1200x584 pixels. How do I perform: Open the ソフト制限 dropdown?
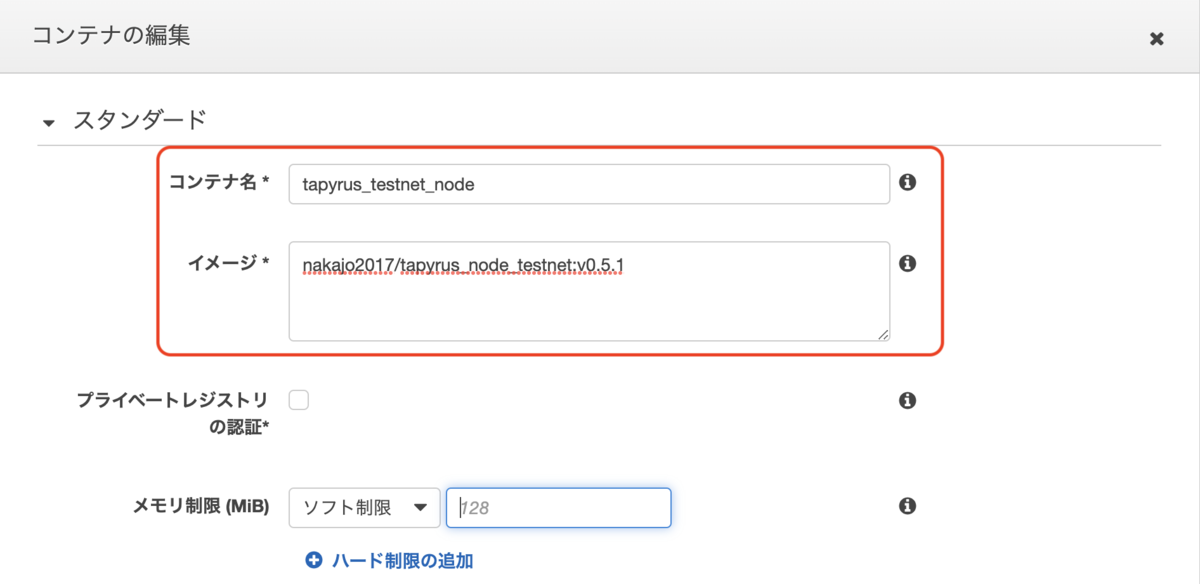[x=364, y=507]
